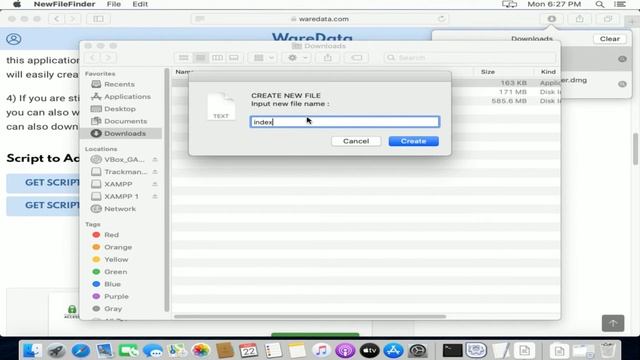Screen dimensions: 640x360
Task: Go forward in Finder window
Action: [x=108, y=58]
